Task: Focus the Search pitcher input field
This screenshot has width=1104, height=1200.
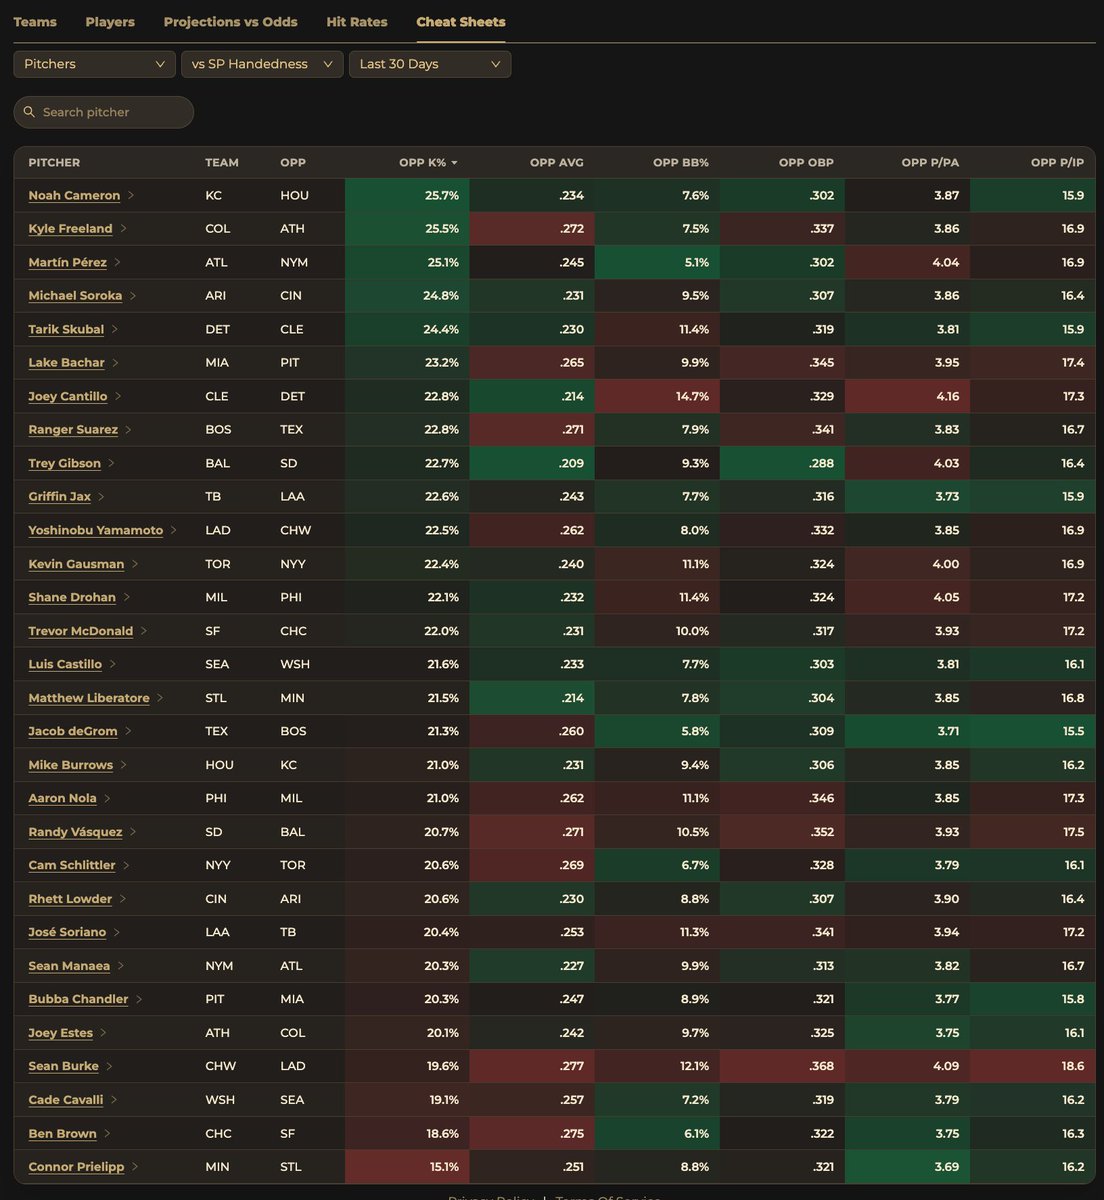Action: pyautogui.click(x=104, y=112)
